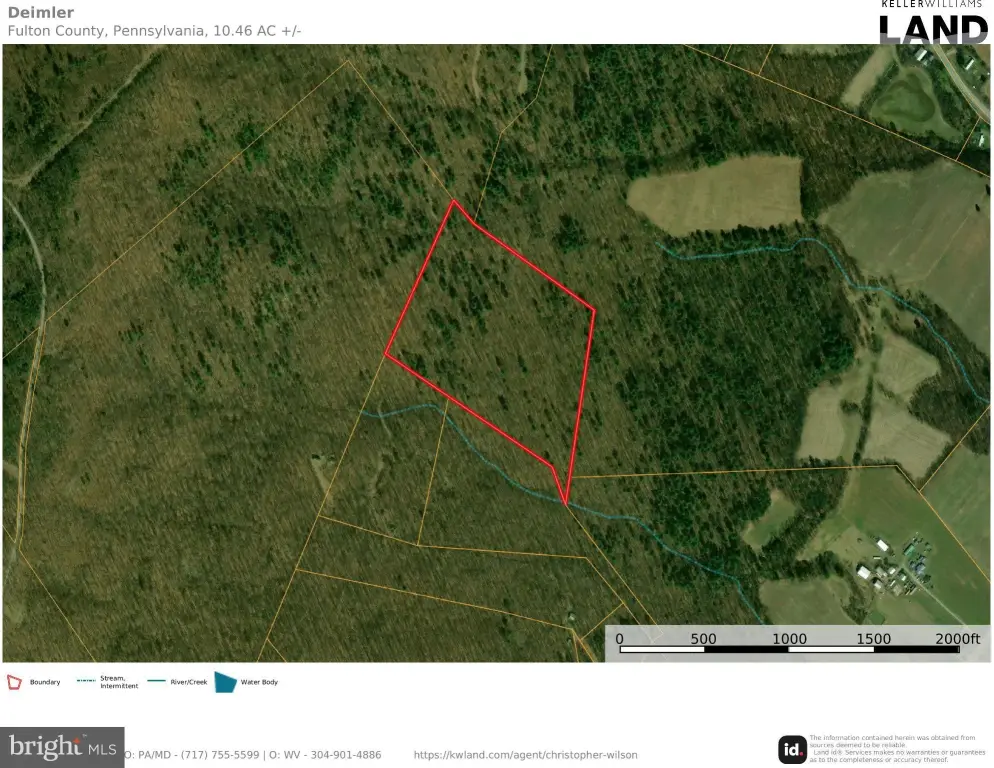Viewport: 994px width, 768px height.
Task: Click the Land id. logo badge
Action: click(x=792, y=750)
